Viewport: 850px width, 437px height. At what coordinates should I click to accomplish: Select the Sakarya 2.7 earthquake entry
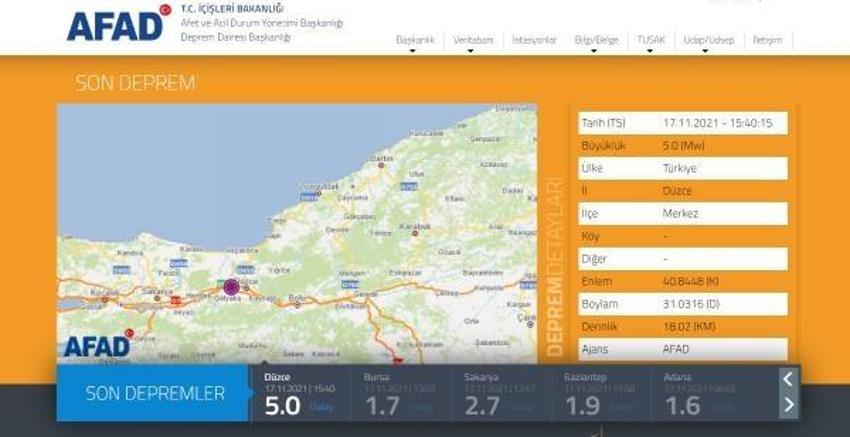(499, 393)
